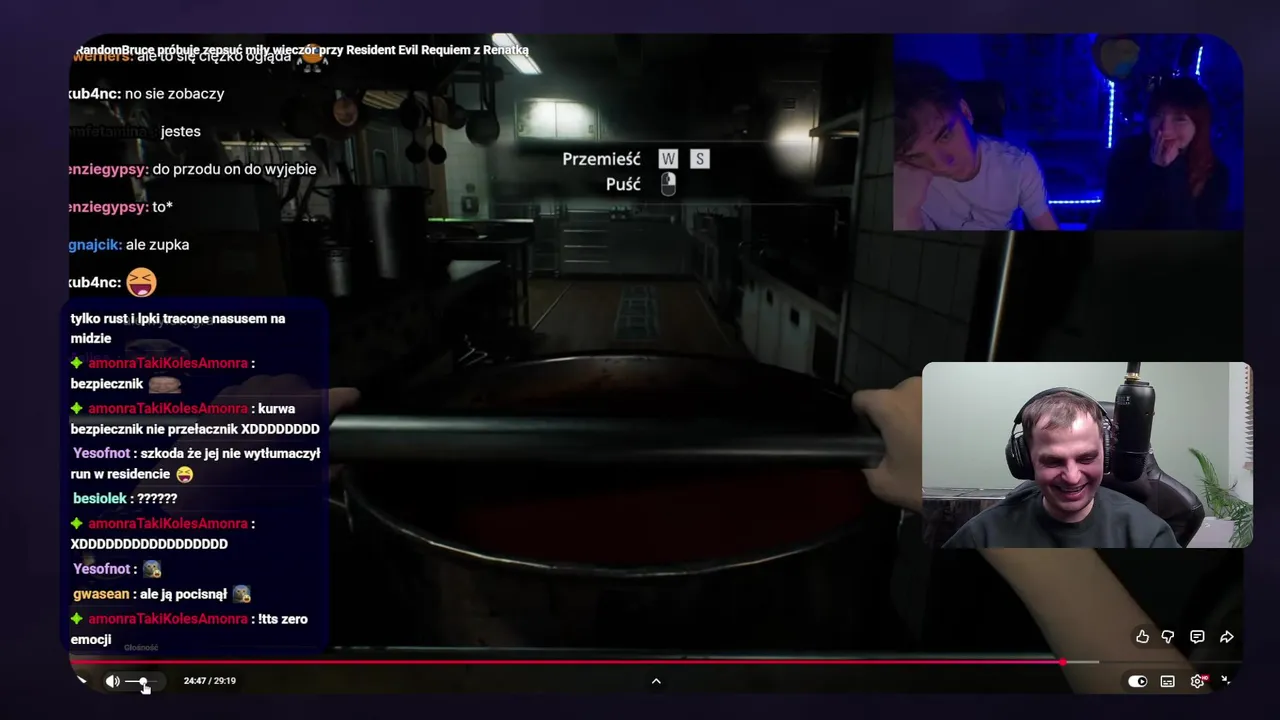1280x720 pixels.
Task: Click the video title text at top
Action: point(302,50)
